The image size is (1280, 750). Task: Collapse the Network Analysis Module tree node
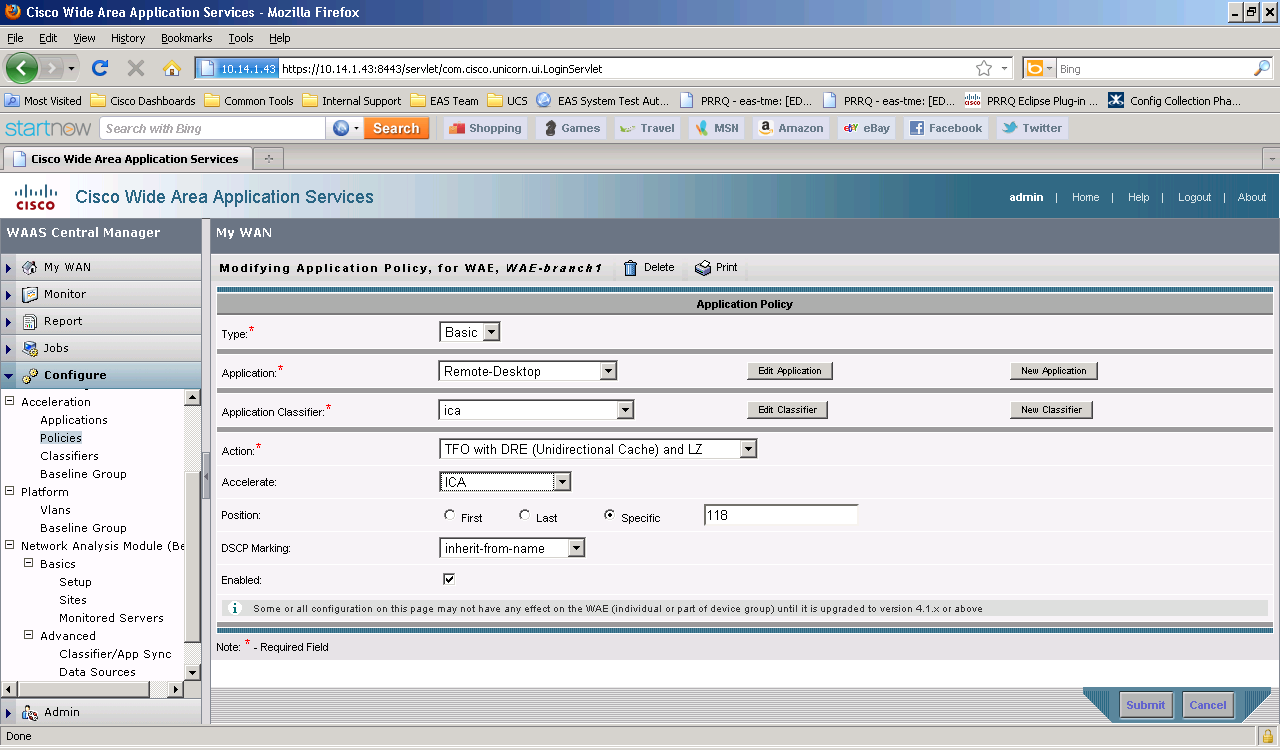(10, 546)
